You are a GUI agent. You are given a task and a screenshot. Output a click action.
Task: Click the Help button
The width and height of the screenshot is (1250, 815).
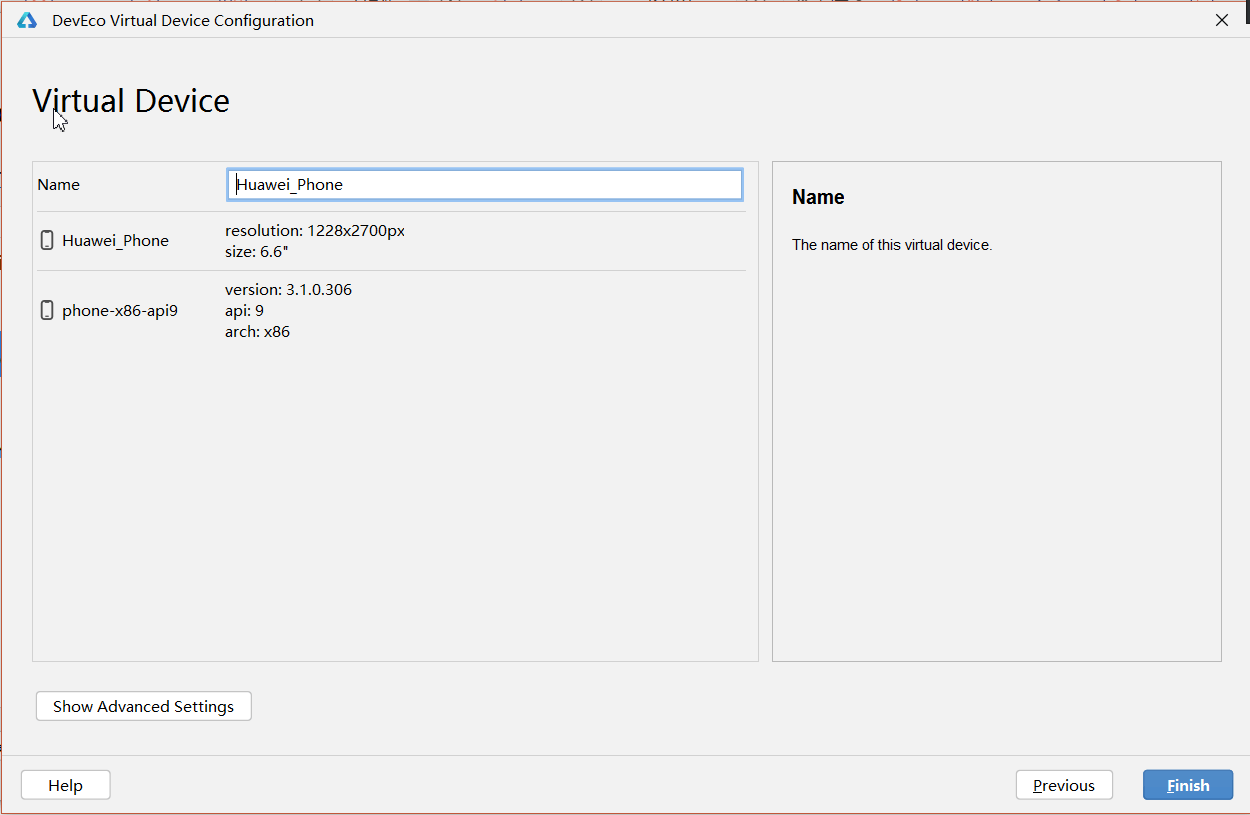click(x=65, y=785)
